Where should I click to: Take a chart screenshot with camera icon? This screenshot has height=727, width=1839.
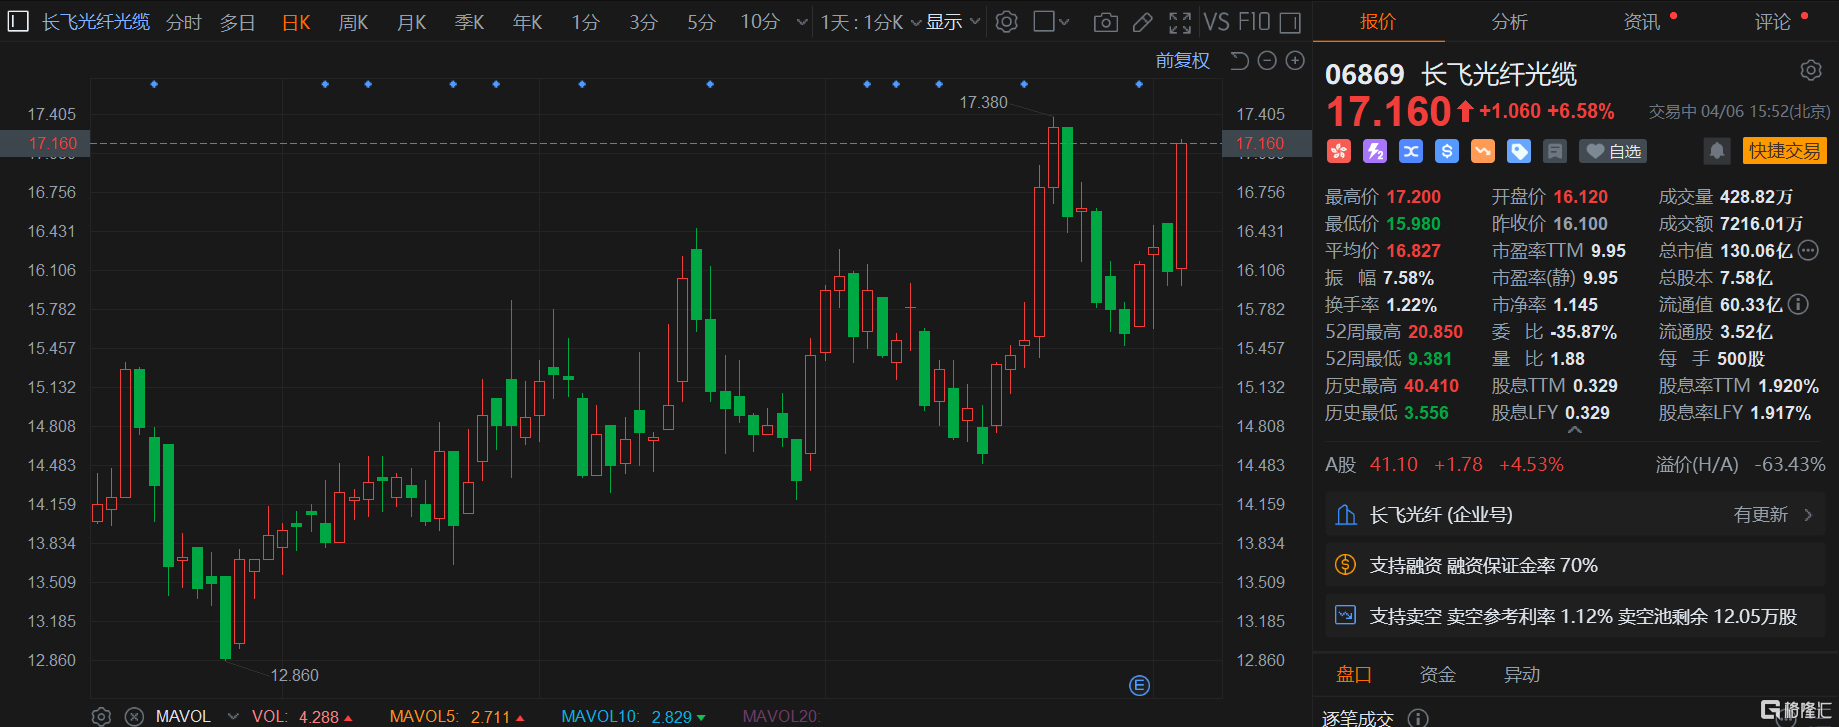pyautogui.click(x=1105, y=22)
